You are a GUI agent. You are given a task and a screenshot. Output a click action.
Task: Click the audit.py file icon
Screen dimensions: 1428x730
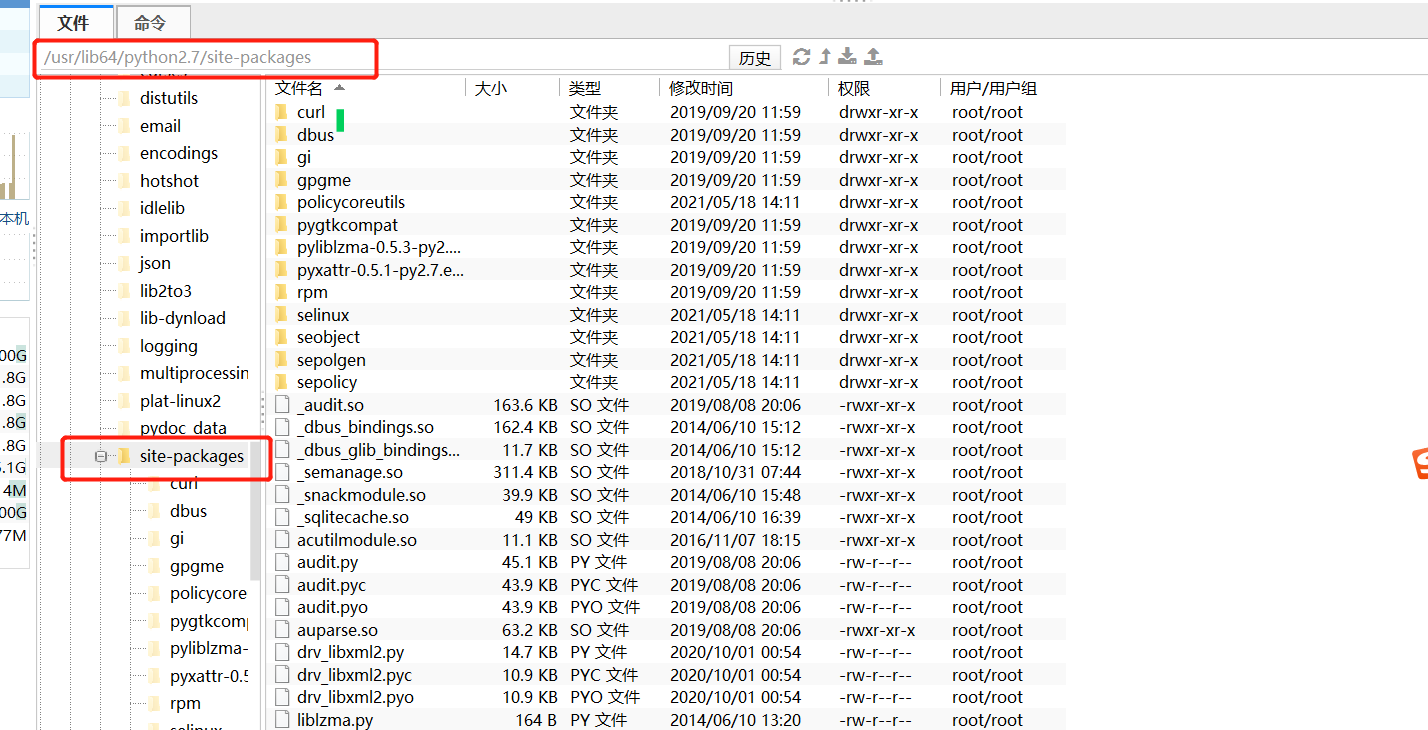(282, 561)
